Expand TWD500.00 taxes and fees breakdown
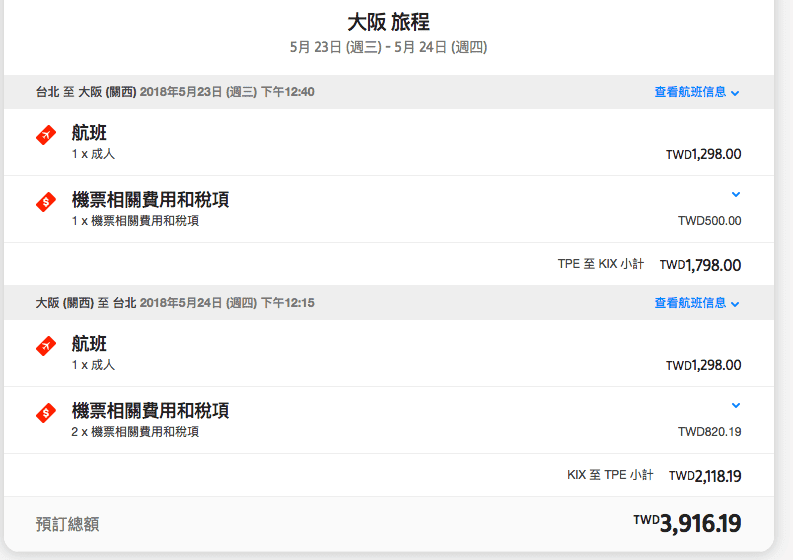 [736, 194]
